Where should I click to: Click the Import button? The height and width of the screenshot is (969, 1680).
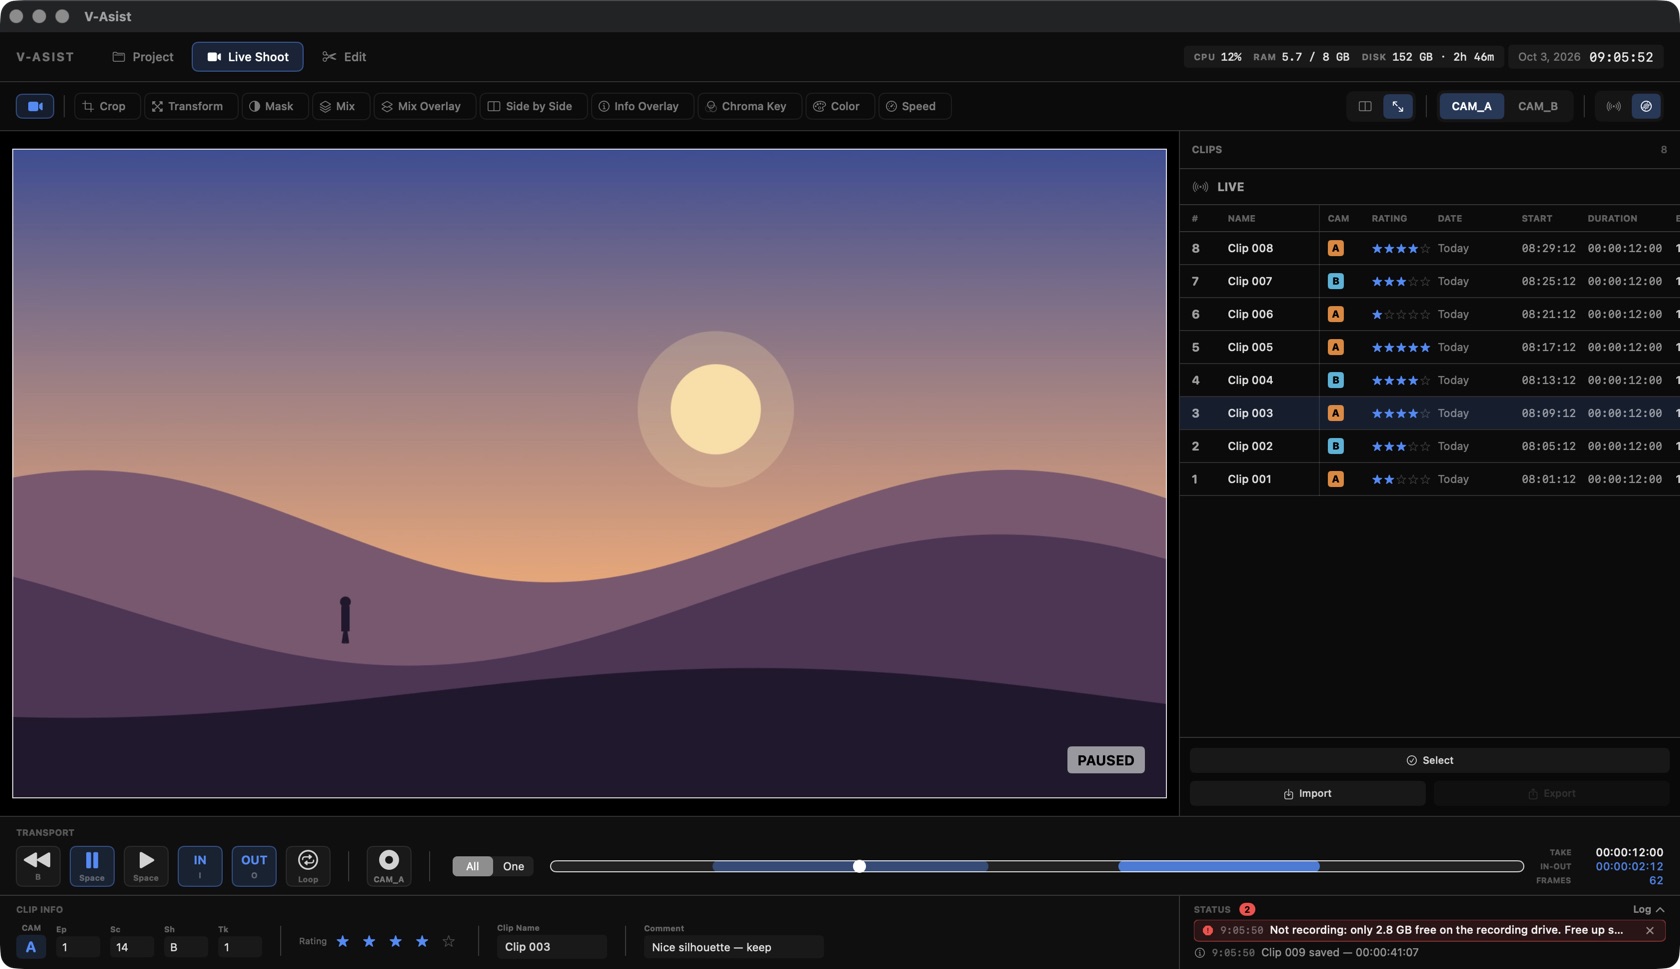coord(1307,794)
